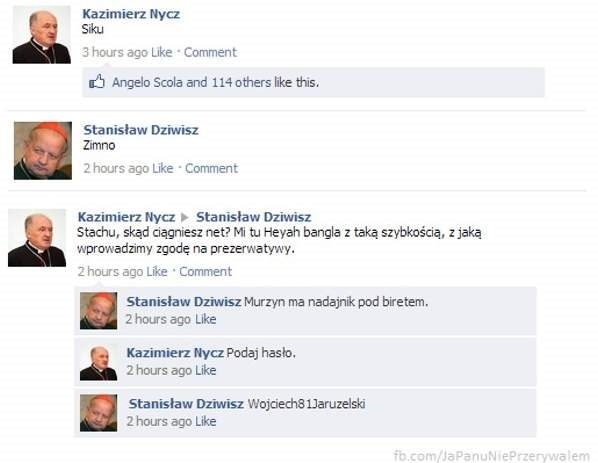
Task: Open Kazimierz Nycz avatar on Stachu wall post
Action: pyautogui.click(x=37, y=238)
